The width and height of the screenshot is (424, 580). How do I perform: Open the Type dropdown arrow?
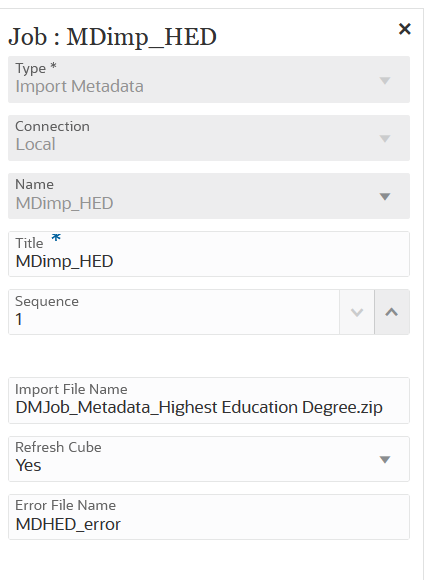tap(385, 80)
